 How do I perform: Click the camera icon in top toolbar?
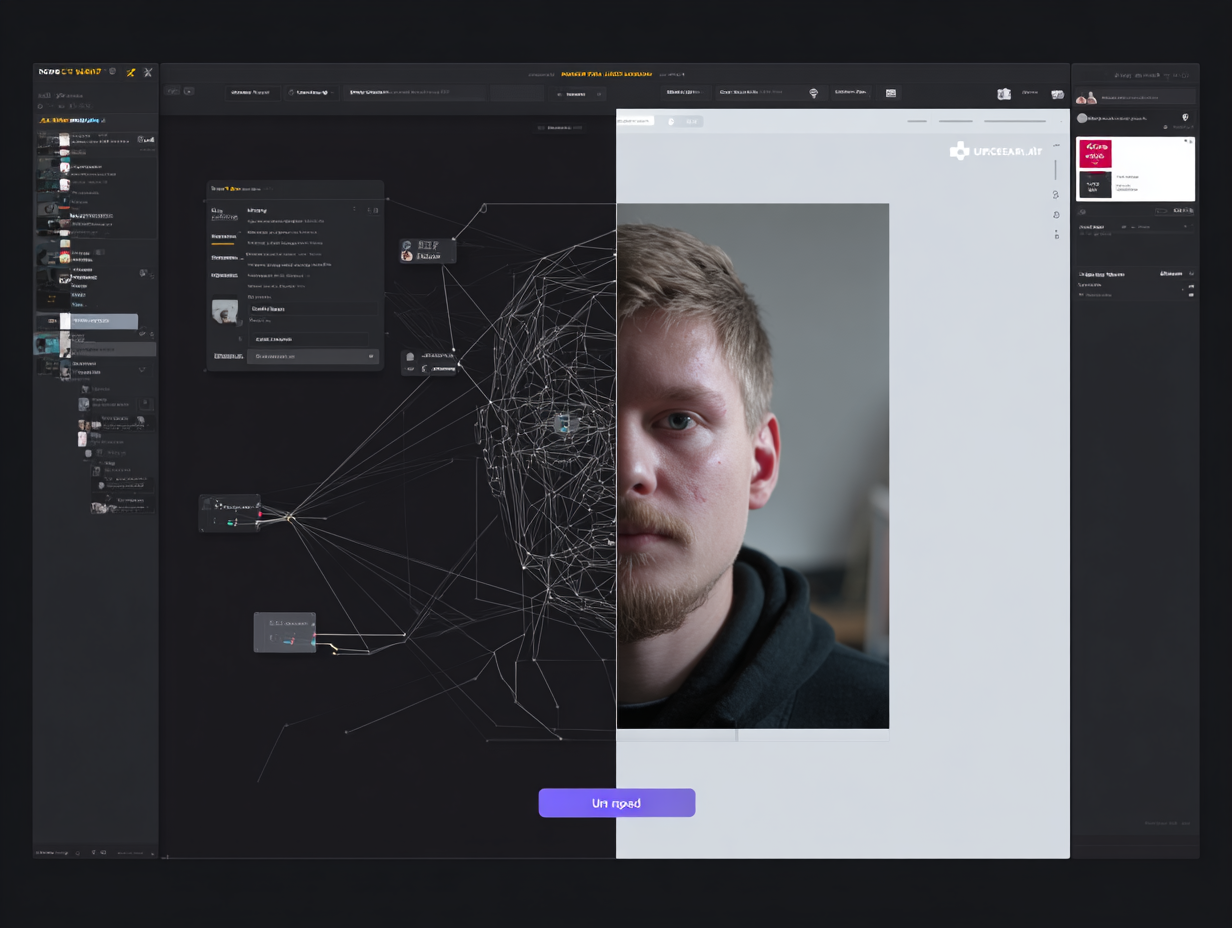[x=1004, y=93]
